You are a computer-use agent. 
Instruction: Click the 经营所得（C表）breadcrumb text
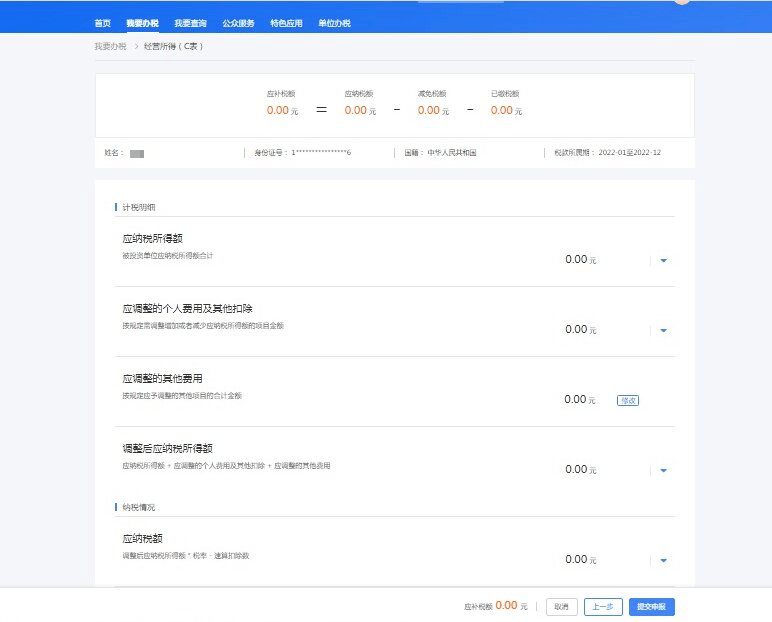173,46
